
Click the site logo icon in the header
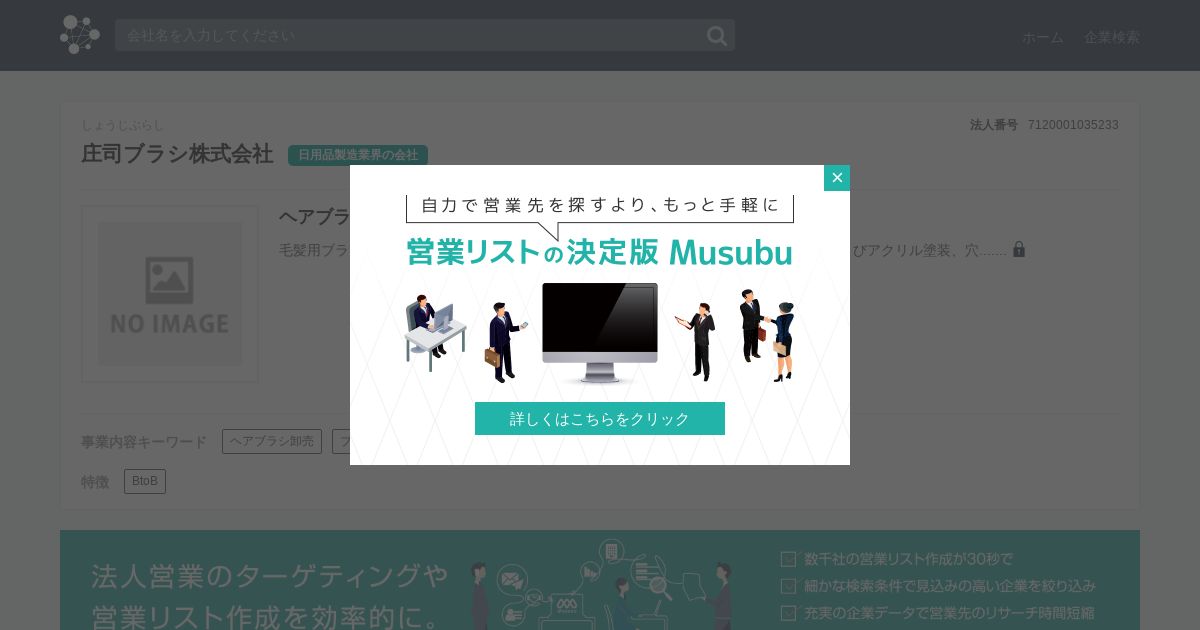[x=80, y=35]
